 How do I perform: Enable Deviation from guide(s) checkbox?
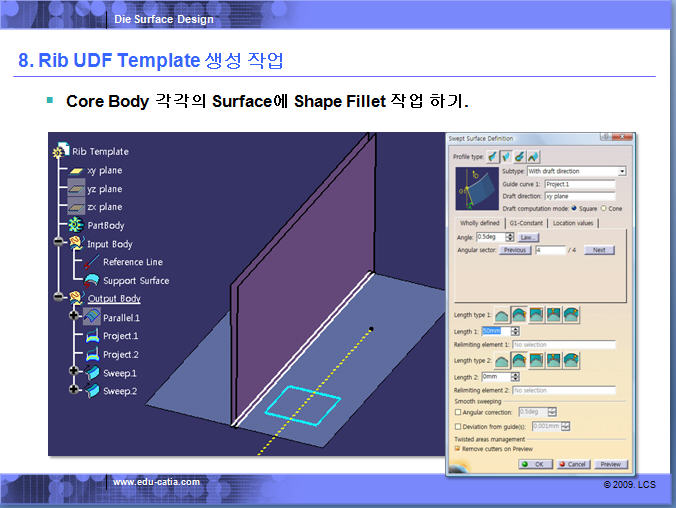pyautogui.click(x=459, y=425)
